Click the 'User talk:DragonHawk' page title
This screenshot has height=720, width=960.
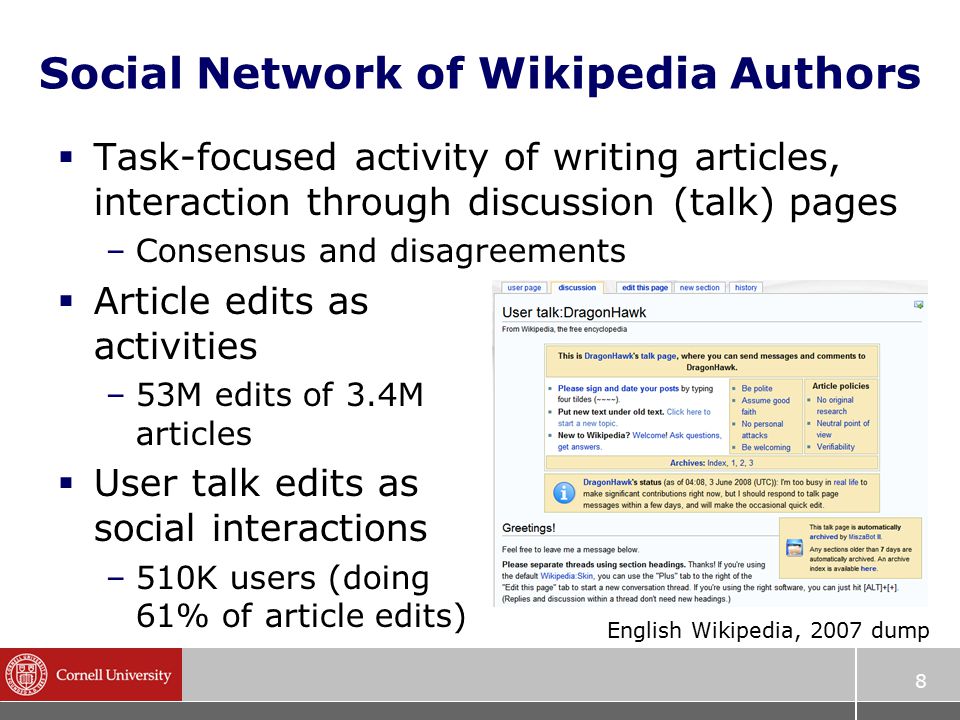(x=574, y=312)
